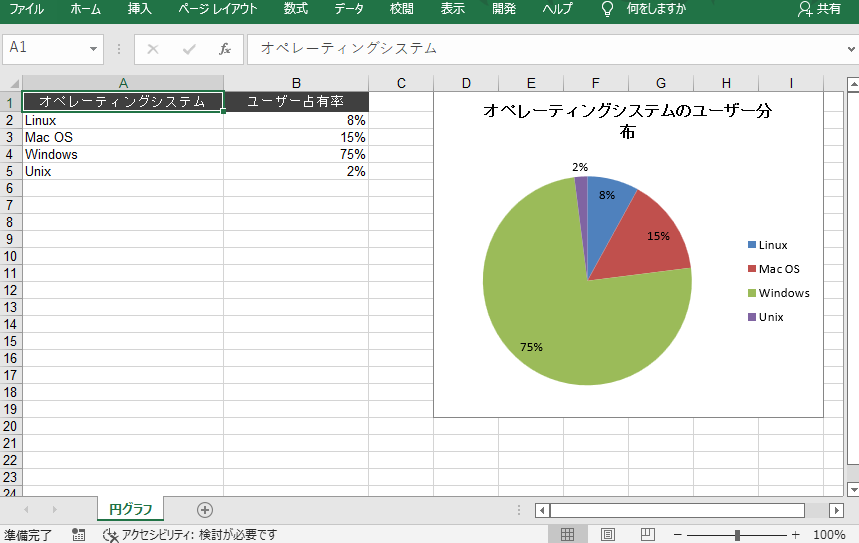Expand the Name Box dropdown arrow

tap(94, 49)
